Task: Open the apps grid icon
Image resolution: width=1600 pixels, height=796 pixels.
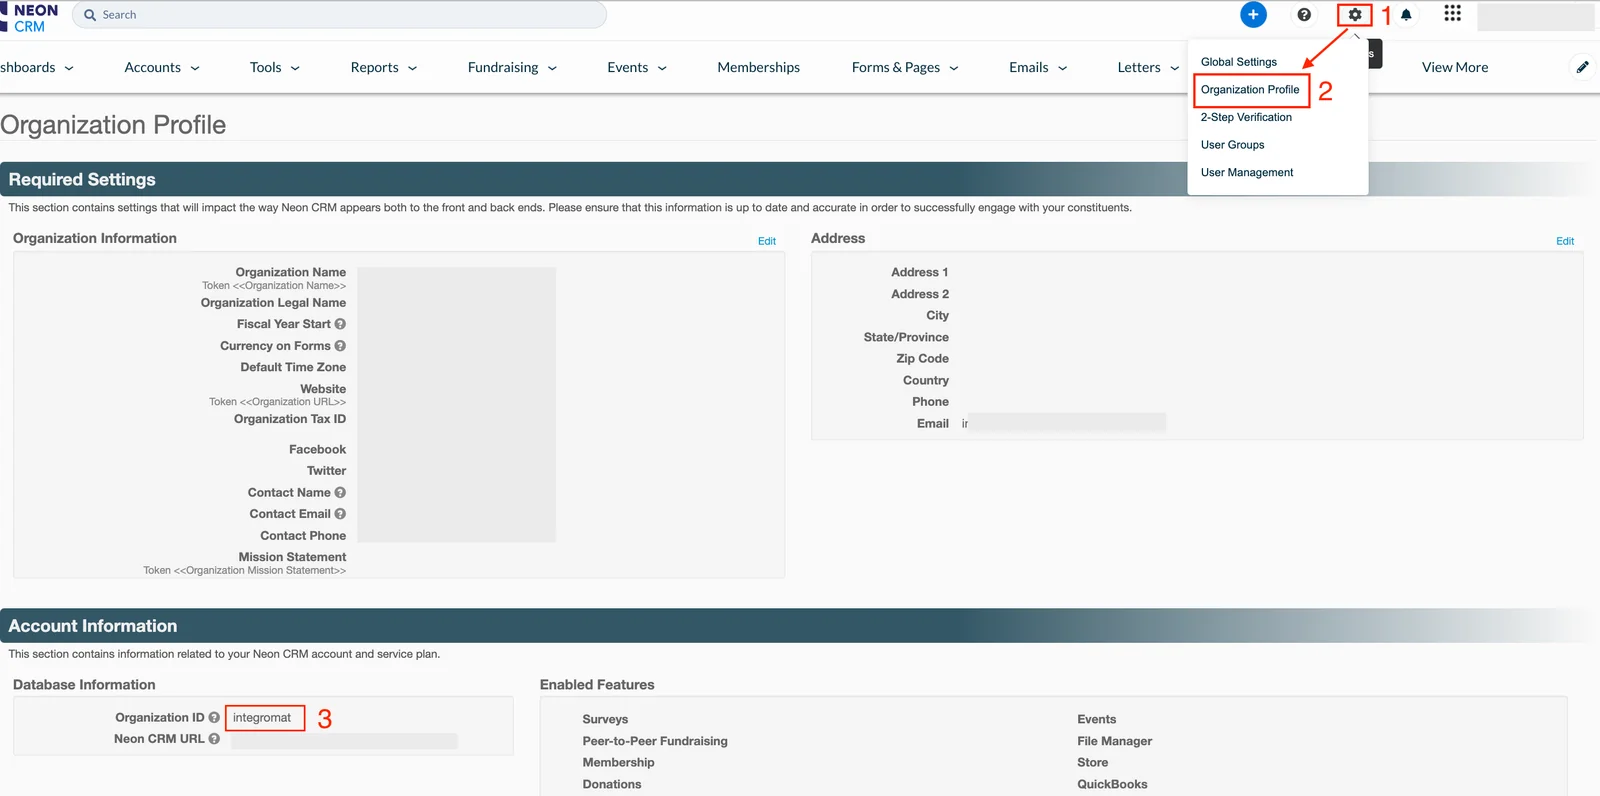Action: coord(1453,13)
